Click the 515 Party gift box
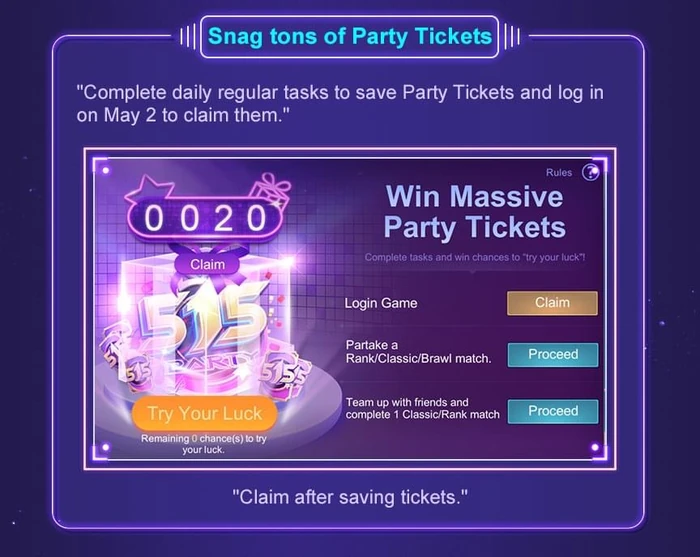Image resolution: width=700 pixels, height=557 pixels. [x=204, y=326]
